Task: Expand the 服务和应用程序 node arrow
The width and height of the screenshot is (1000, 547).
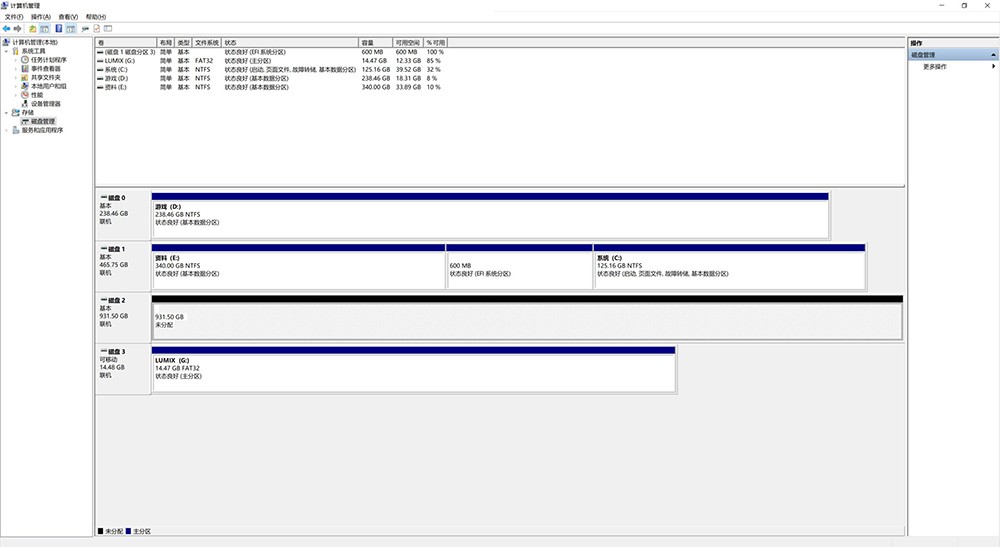Action: click(x=7, y=130)
